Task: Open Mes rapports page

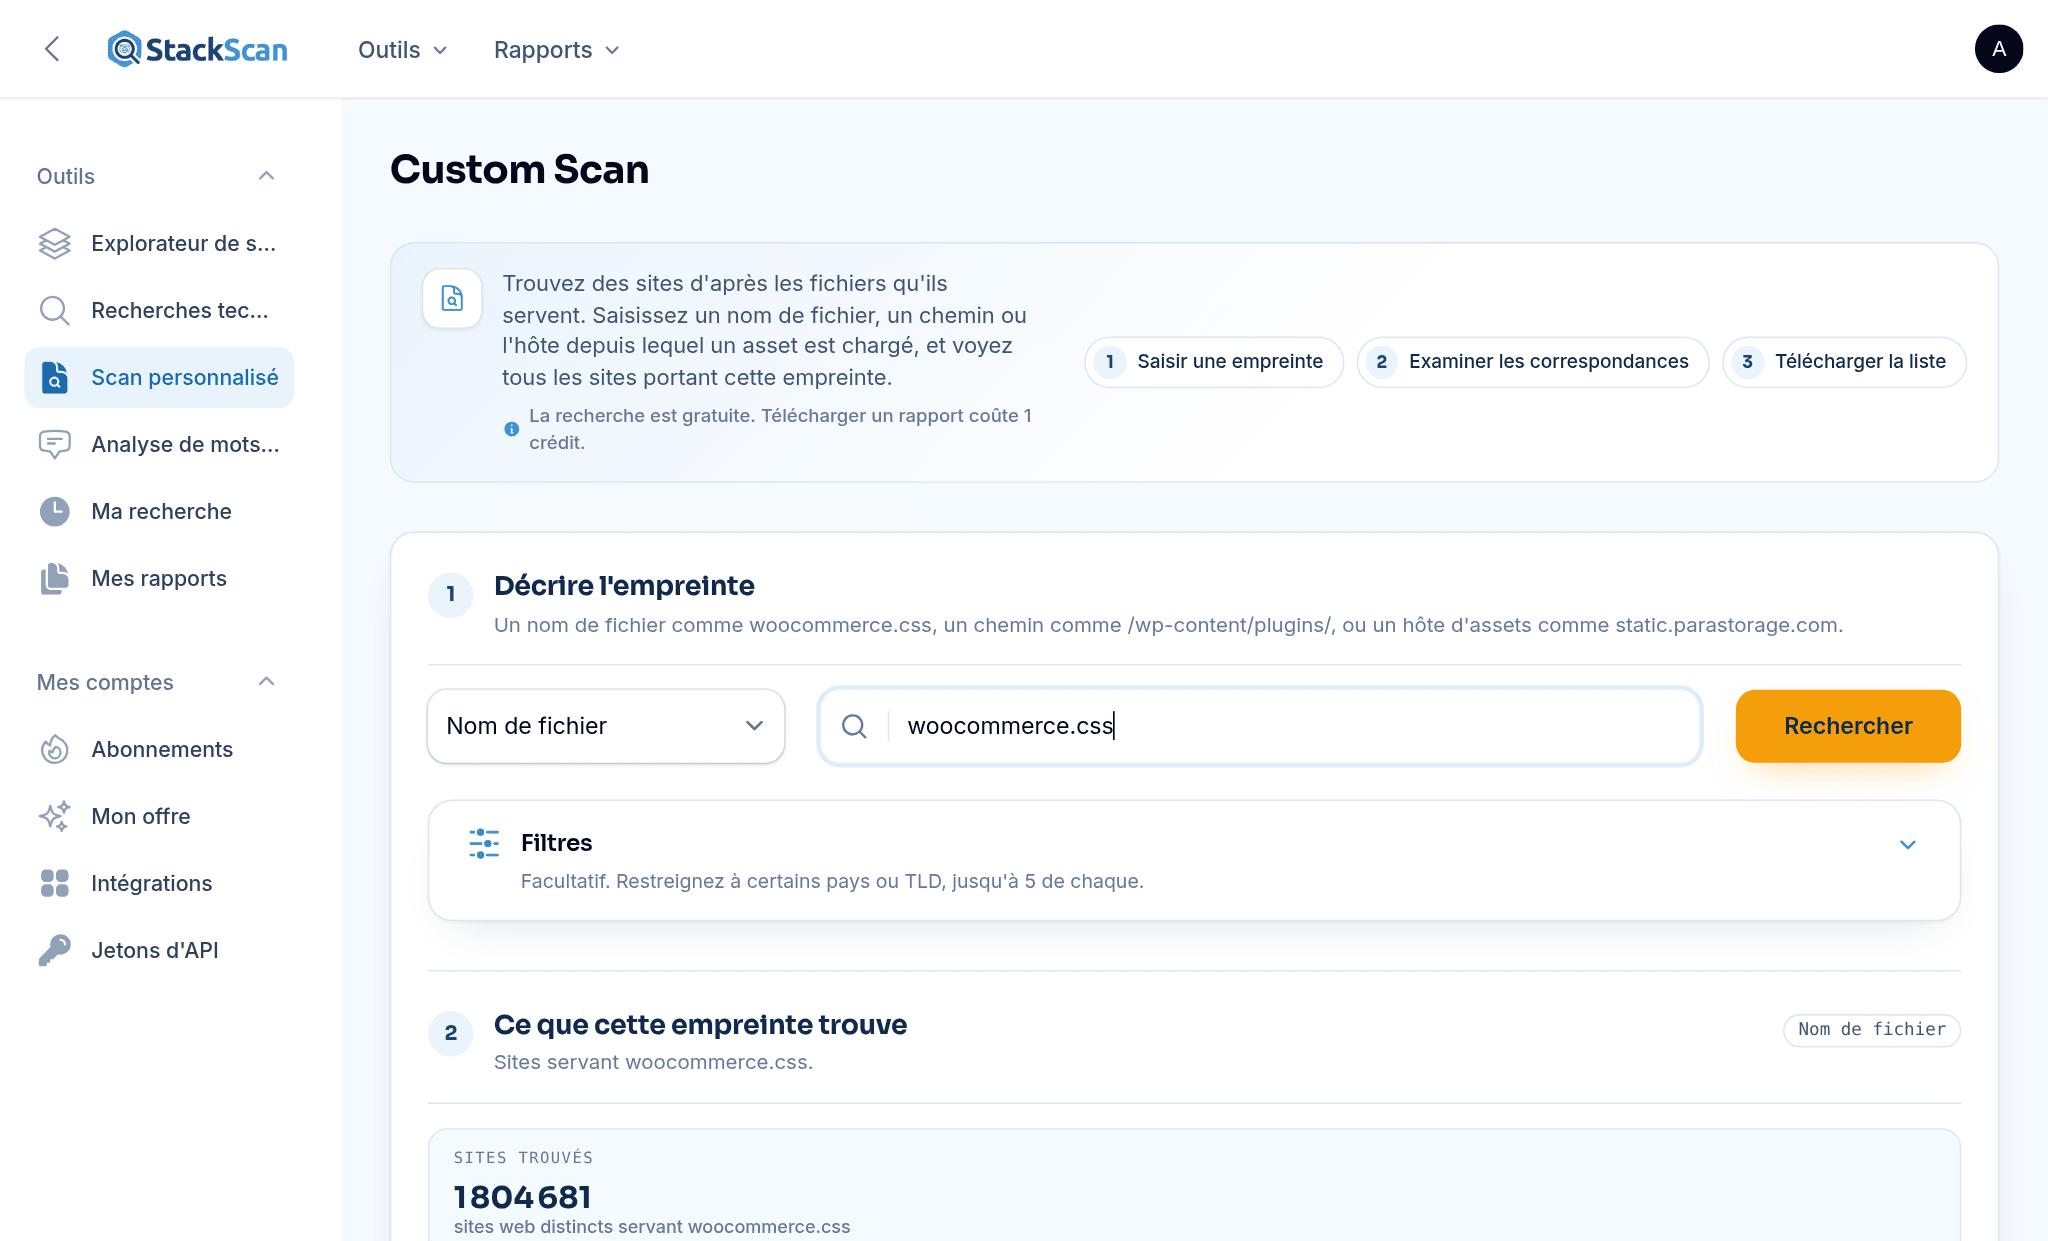Action: pos(159,578)
